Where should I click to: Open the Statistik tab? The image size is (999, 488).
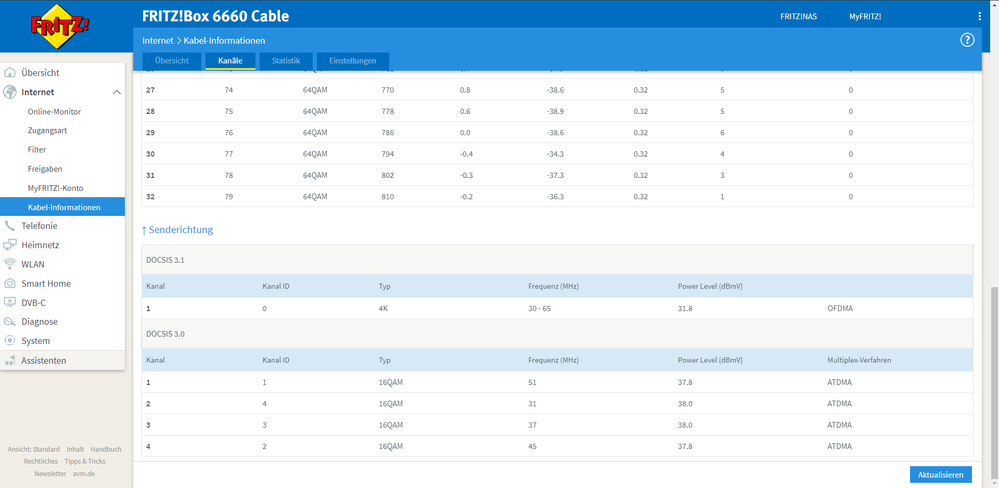point(285,61)
